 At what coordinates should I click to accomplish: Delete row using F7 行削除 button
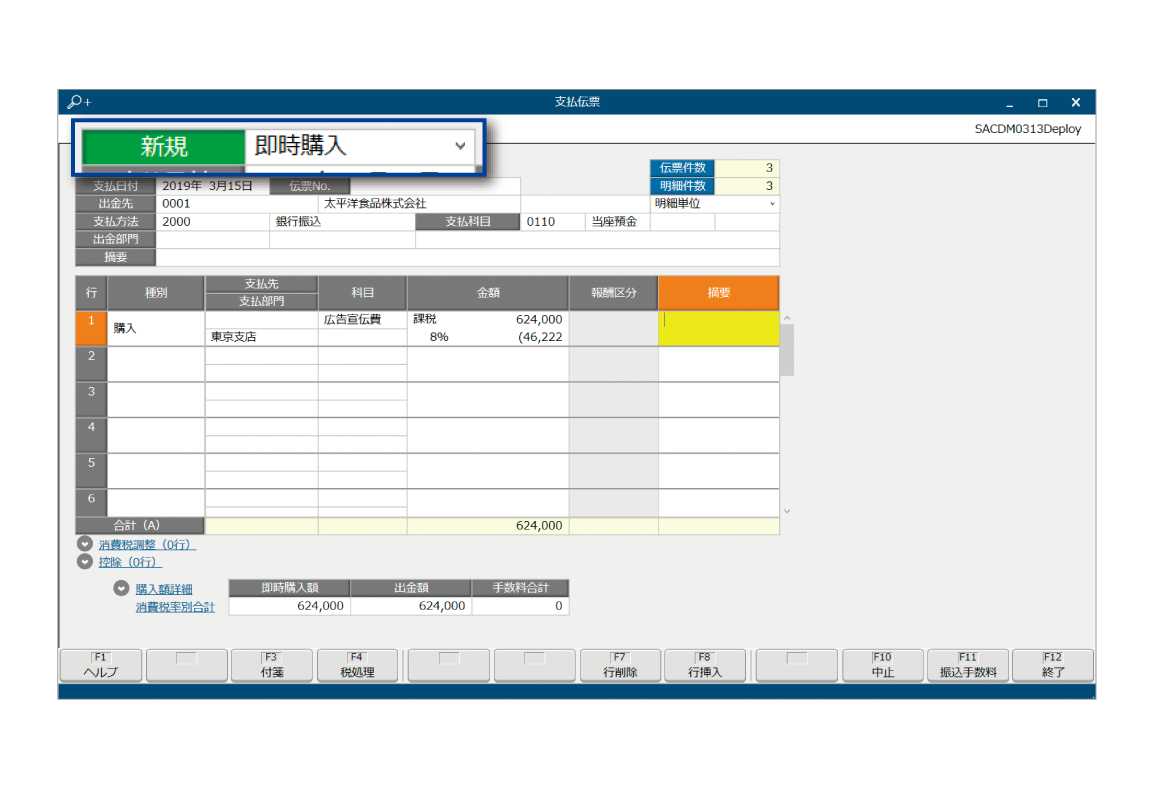[620, 666]
